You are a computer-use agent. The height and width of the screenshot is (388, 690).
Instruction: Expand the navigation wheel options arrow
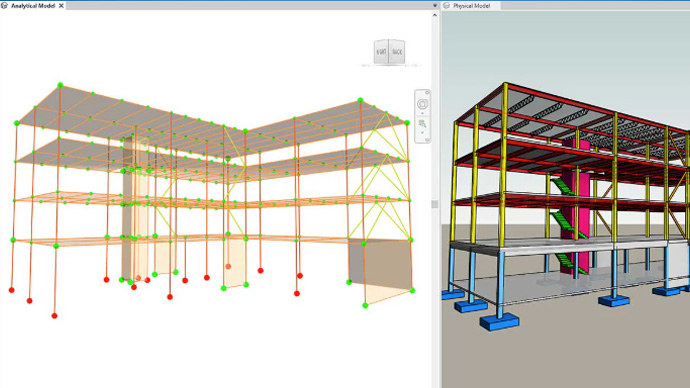422,113
